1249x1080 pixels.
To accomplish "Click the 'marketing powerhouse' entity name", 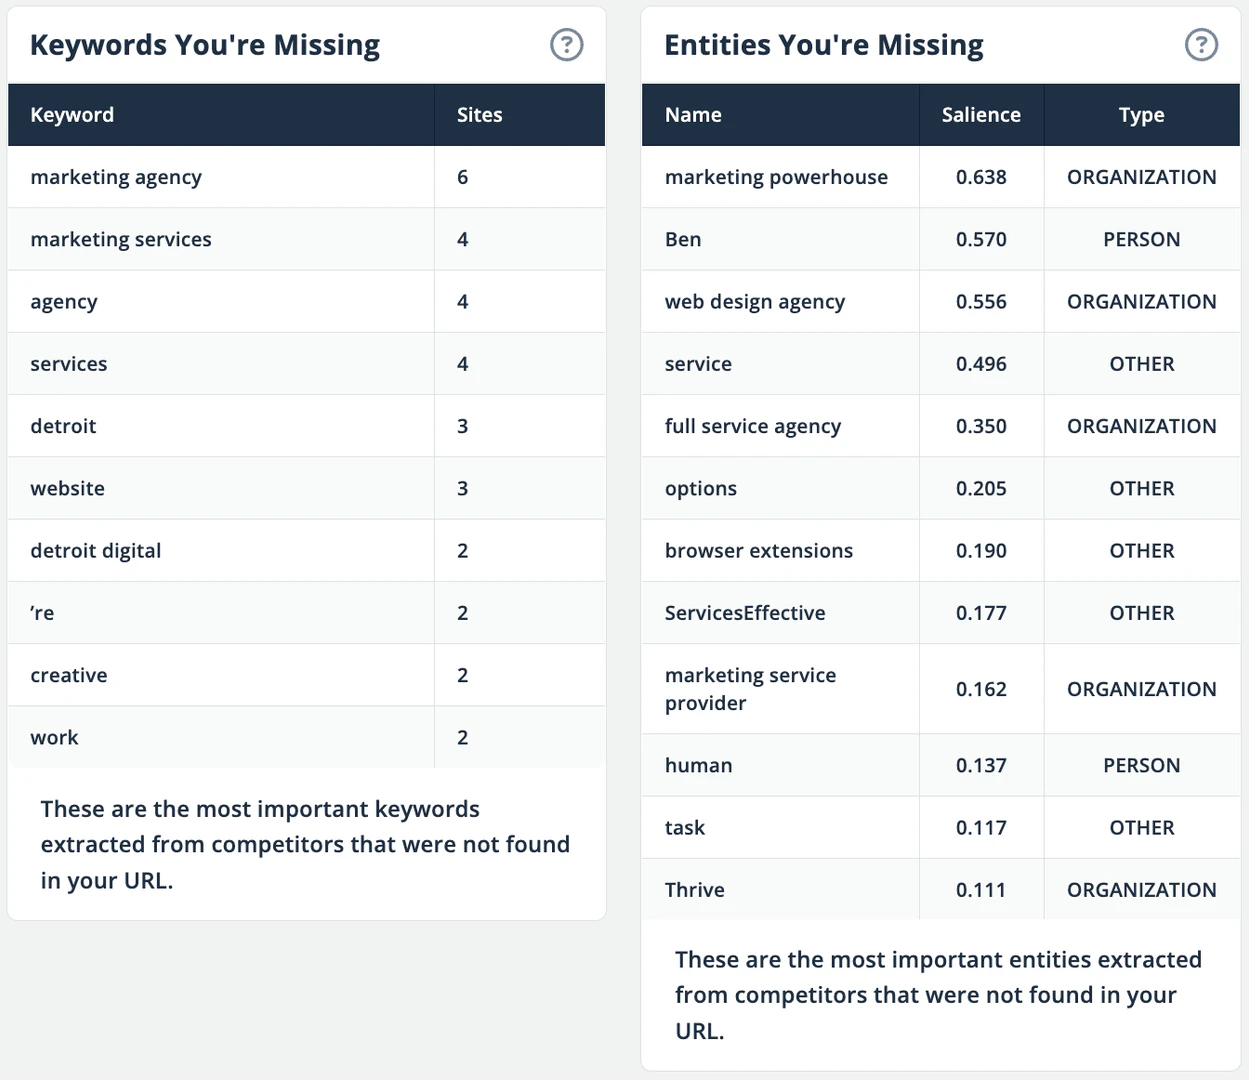I will point(776,177).
